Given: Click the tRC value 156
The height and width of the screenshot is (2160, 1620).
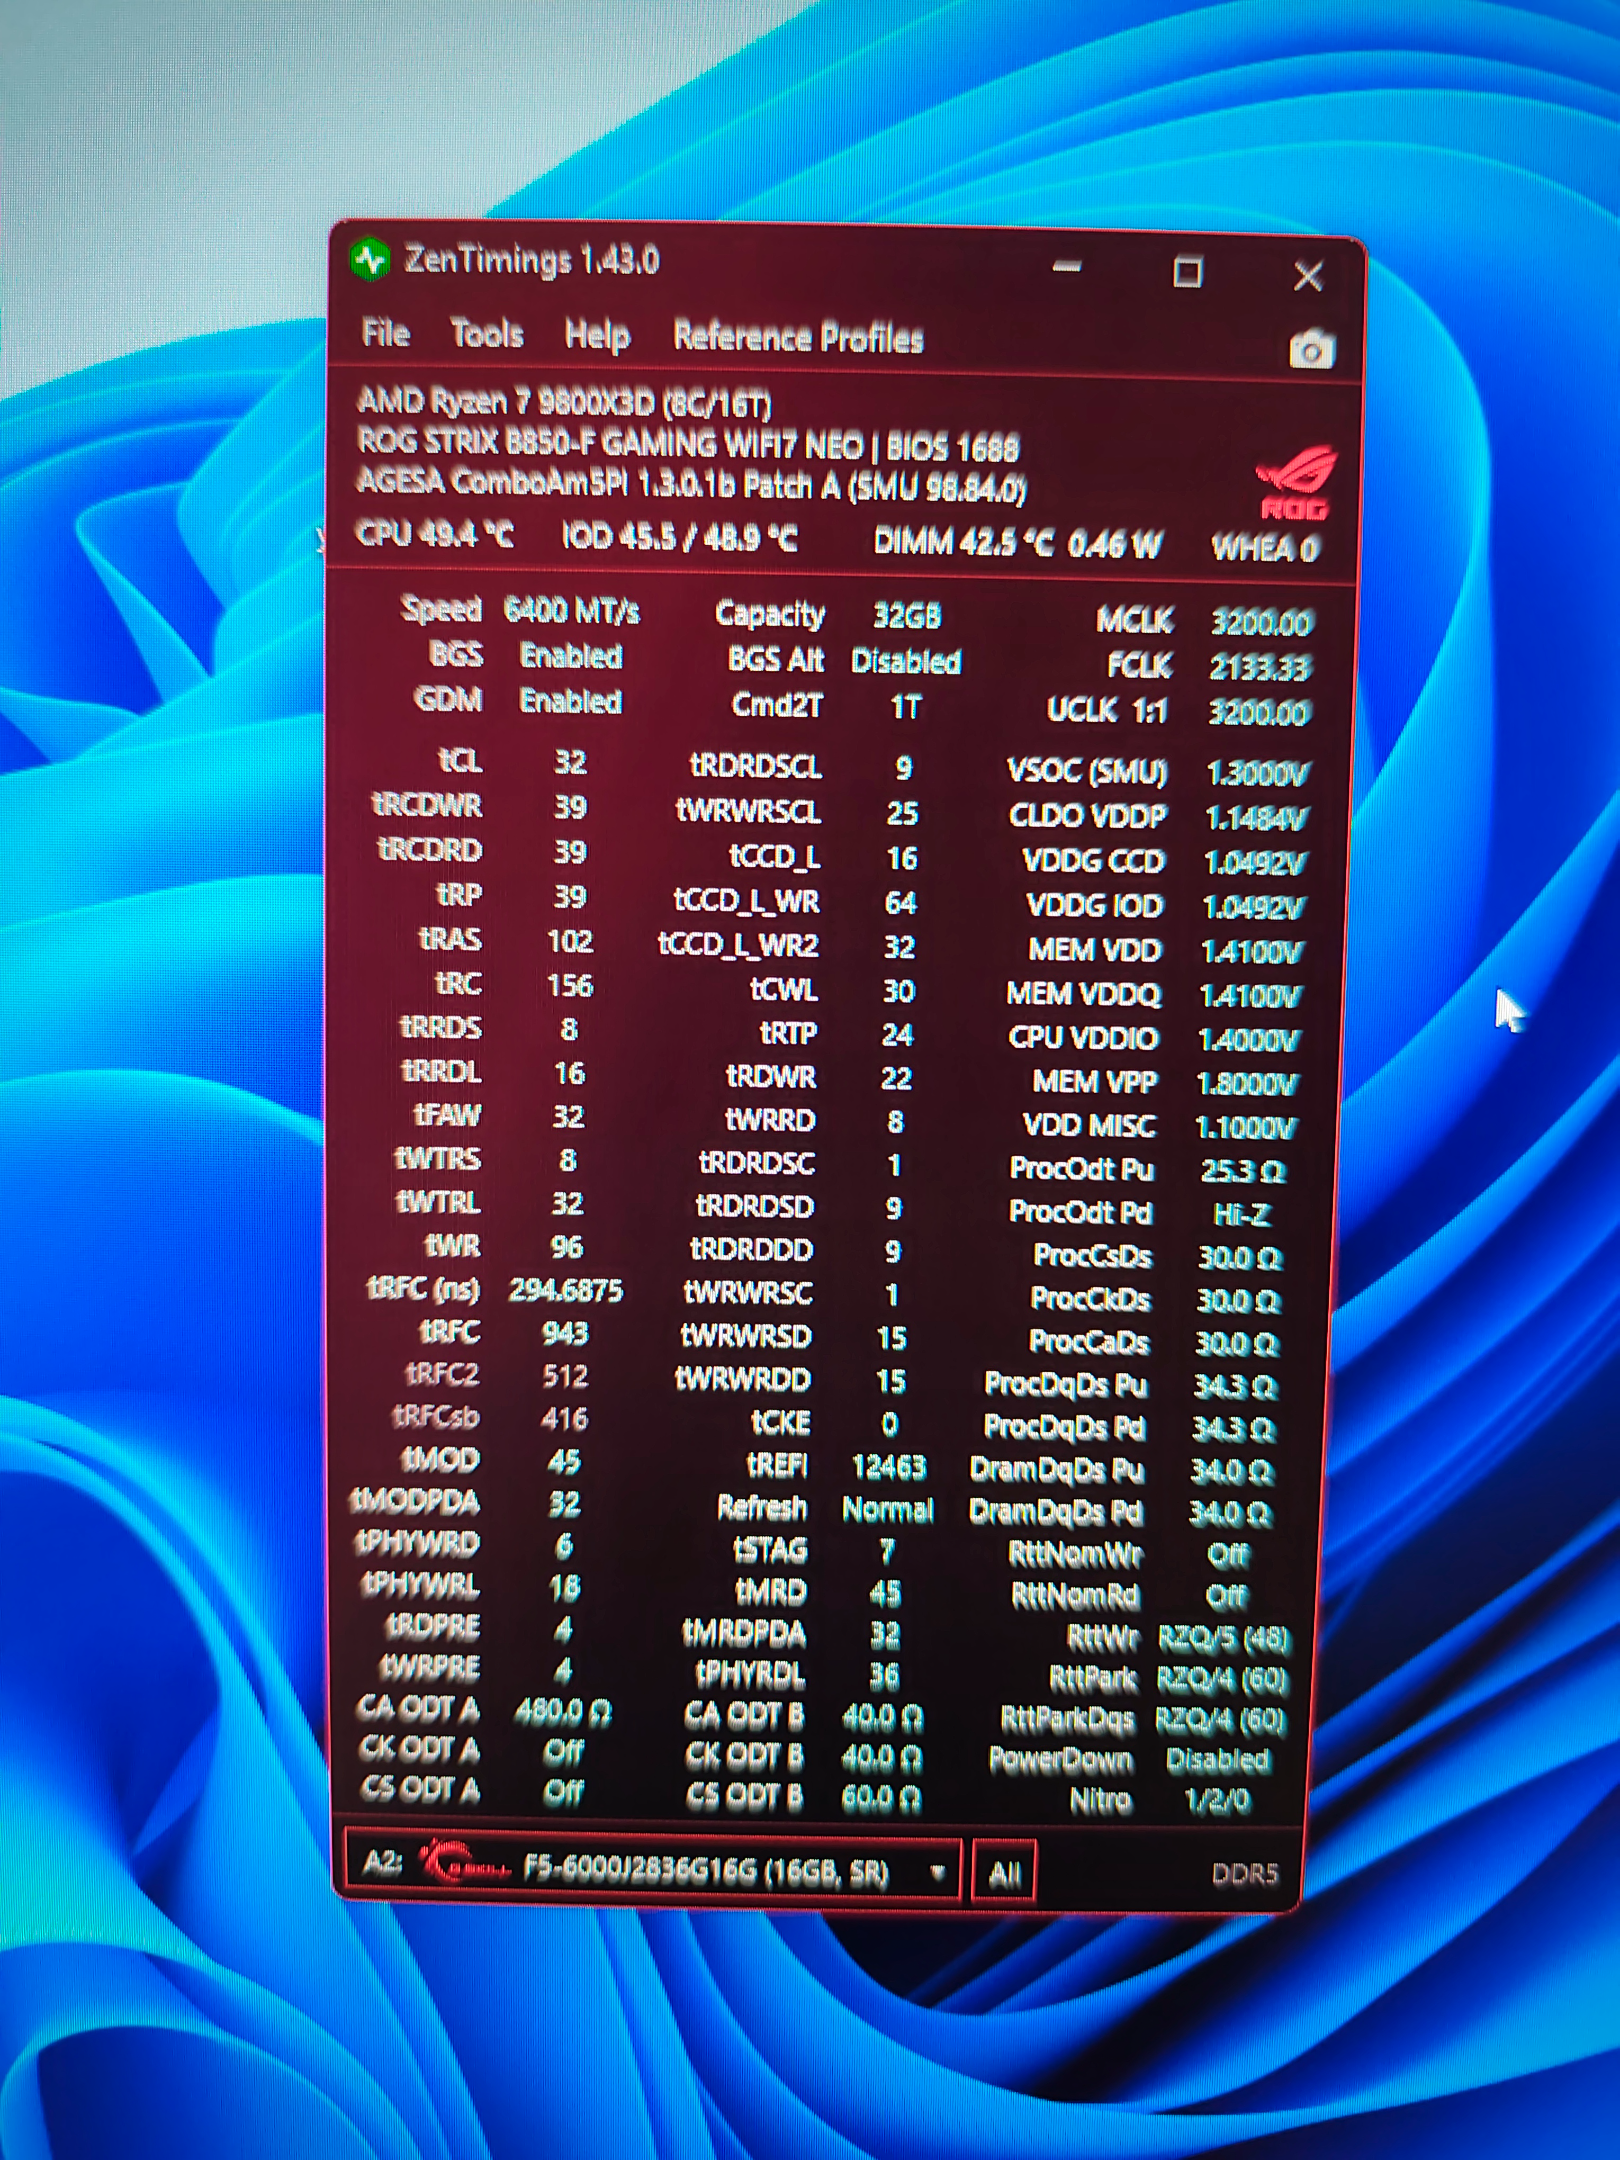Looking at the screenshot, I should (570, 985).
